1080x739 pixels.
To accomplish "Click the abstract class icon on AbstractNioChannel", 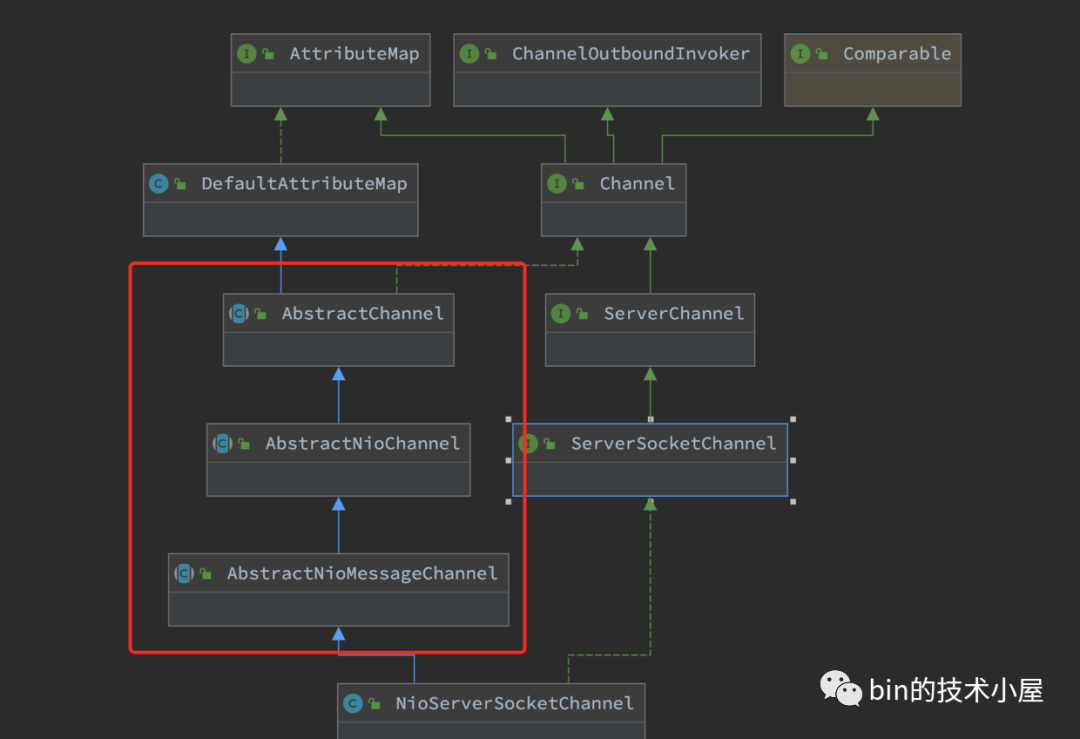I will 222,444.
